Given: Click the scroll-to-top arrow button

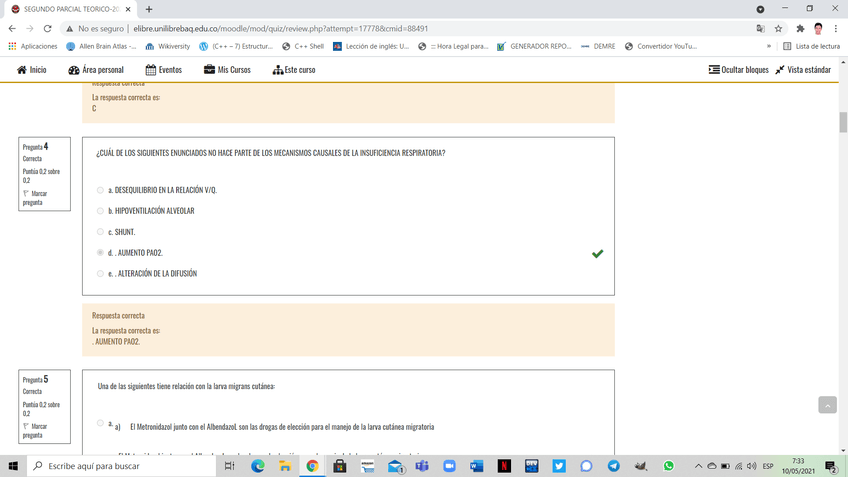Looking at the screenshot, I should 827,405.
